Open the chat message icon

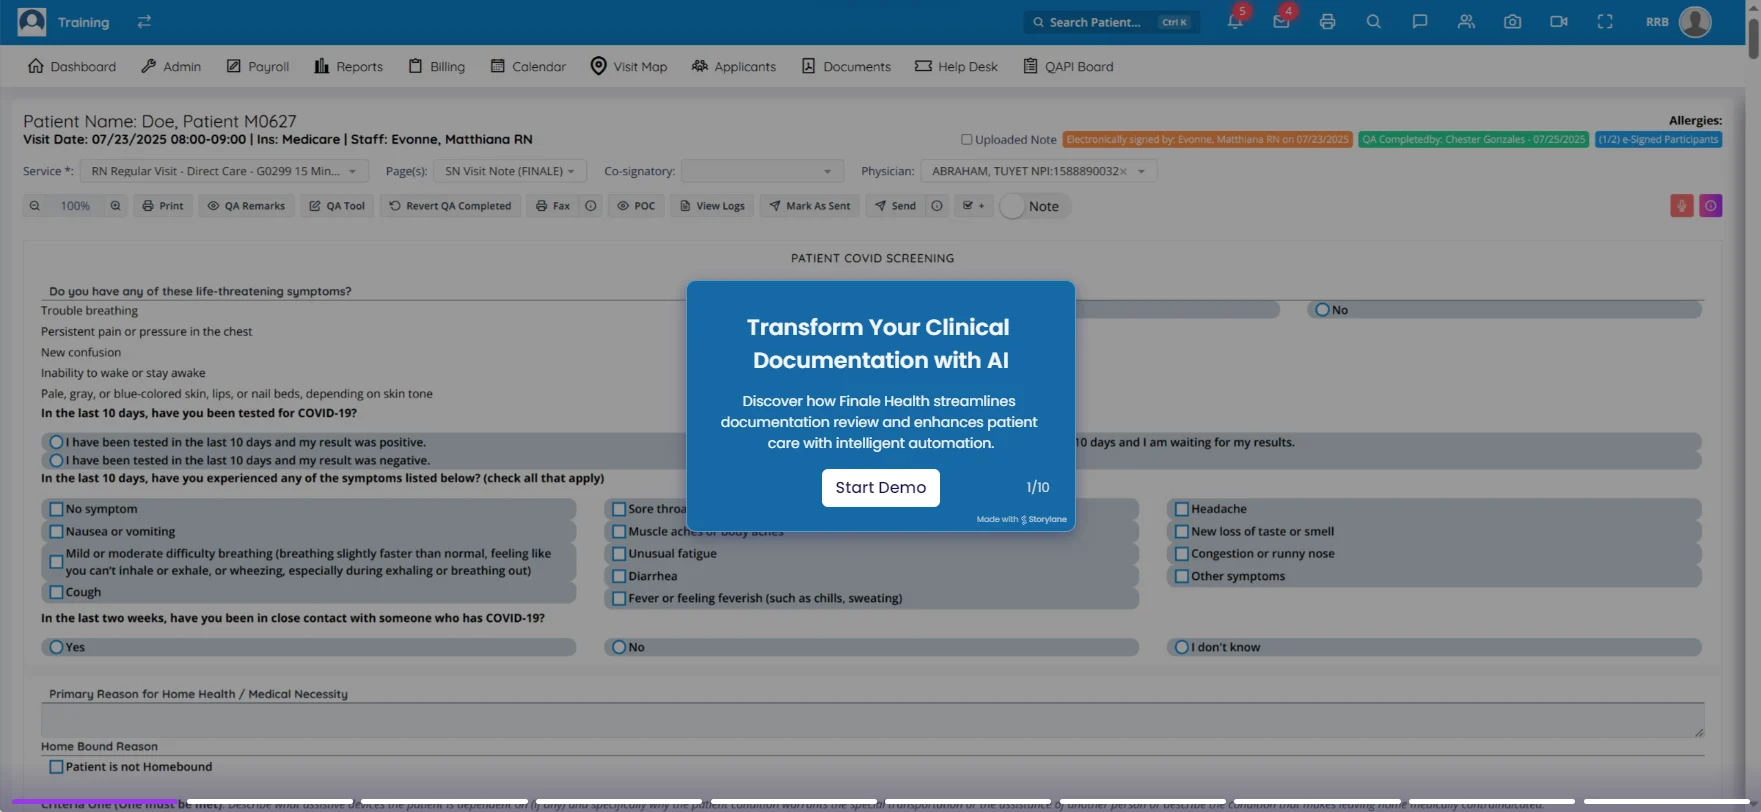1419,22
